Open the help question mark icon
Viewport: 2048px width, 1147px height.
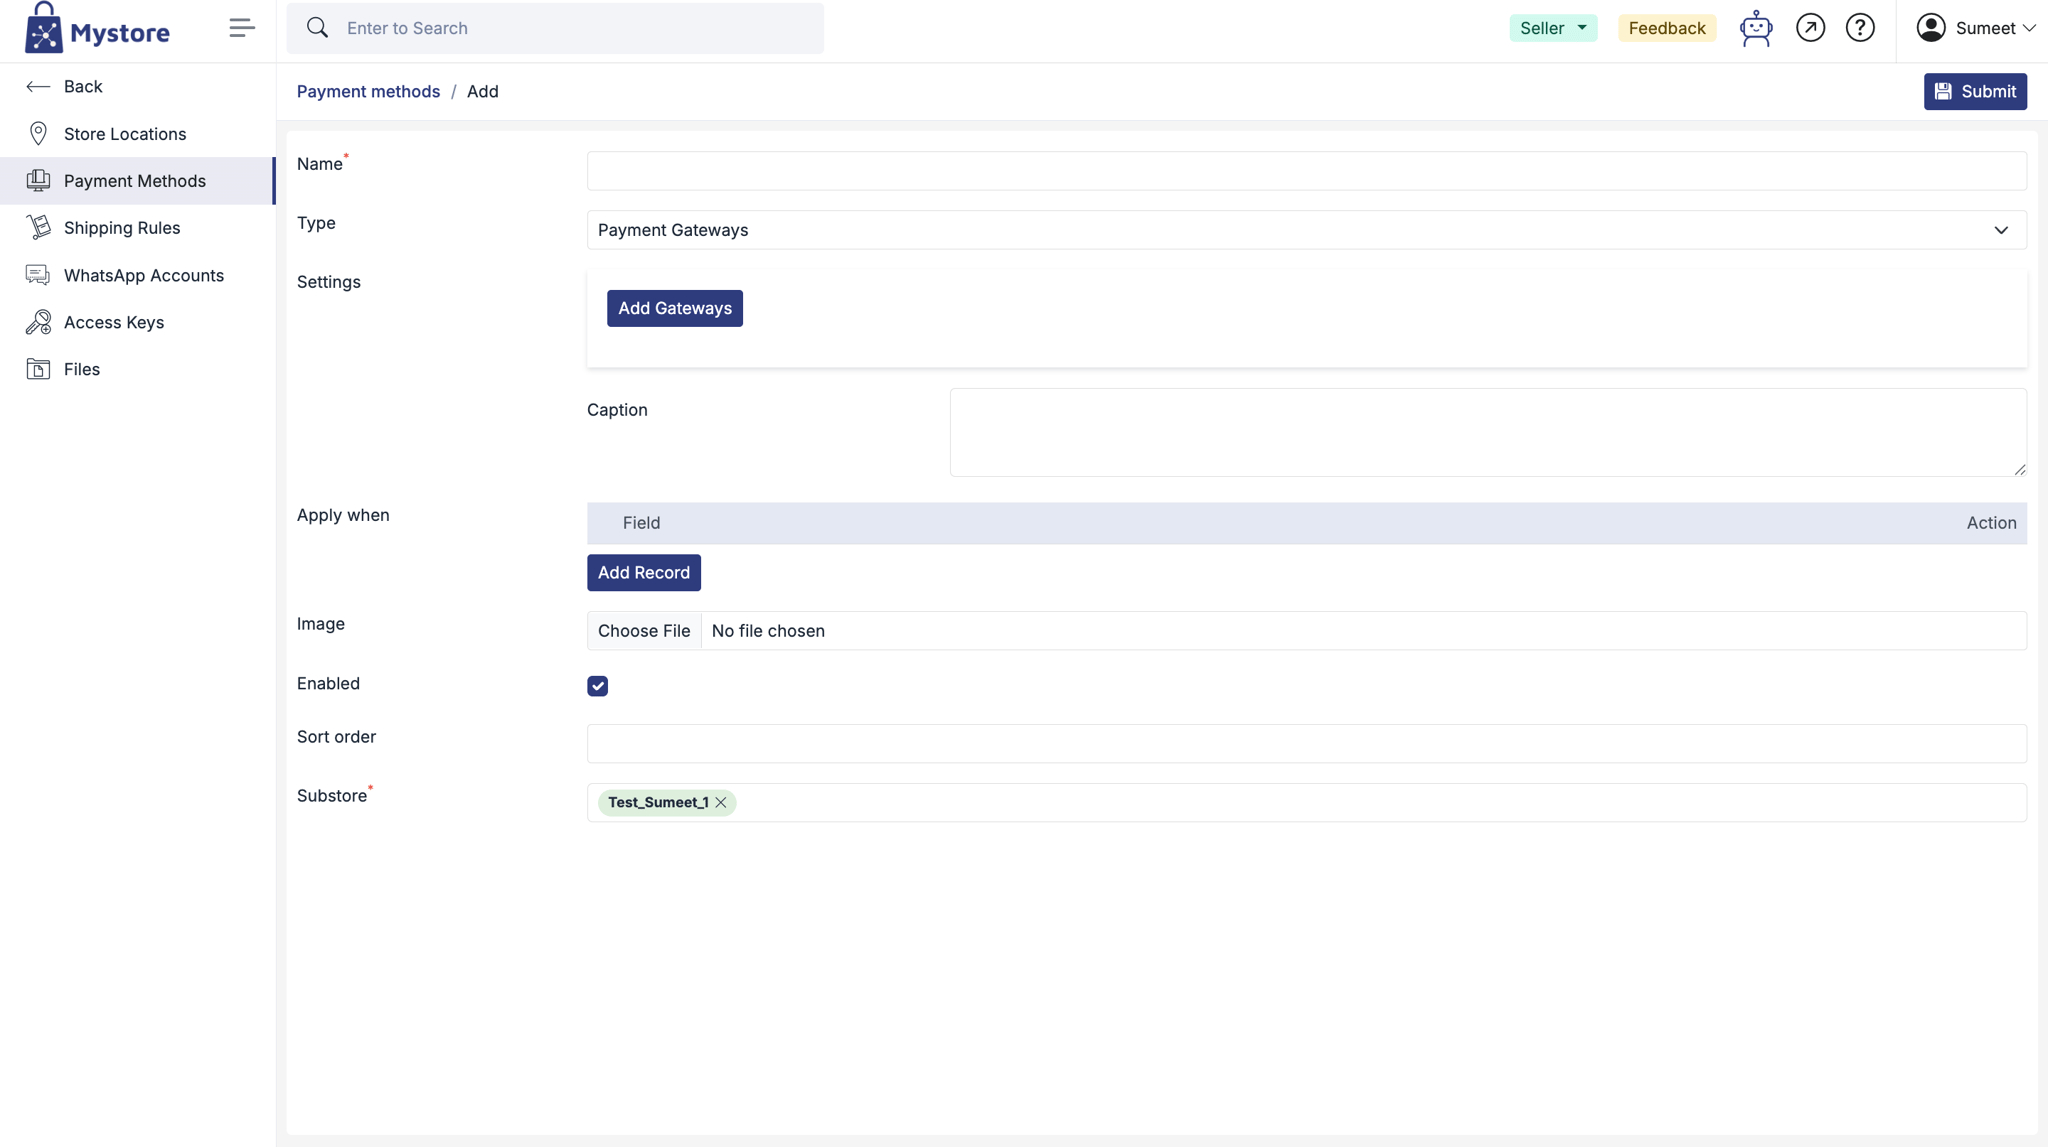(x=1860, y=28)
